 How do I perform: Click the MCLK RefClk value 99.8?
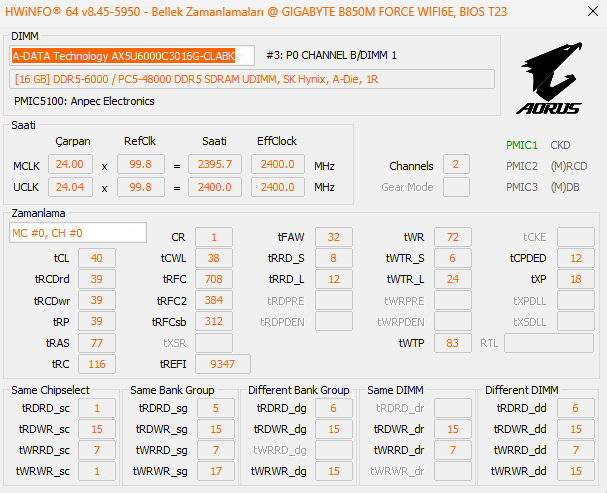(141, 164)
